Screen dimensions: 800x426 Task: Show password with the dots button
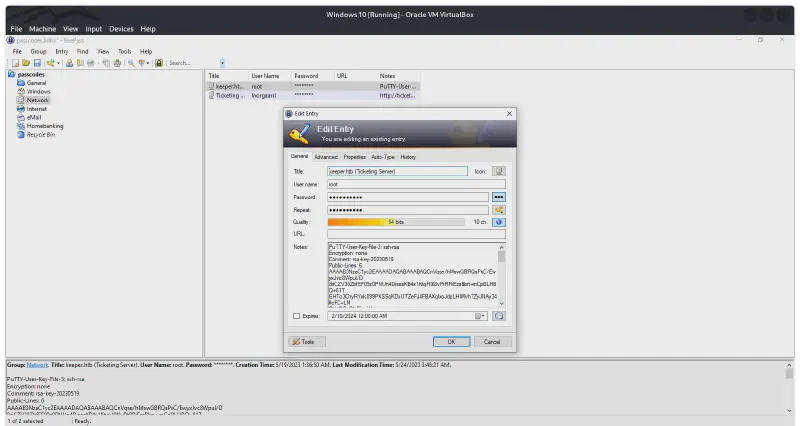tap(499, 197)
